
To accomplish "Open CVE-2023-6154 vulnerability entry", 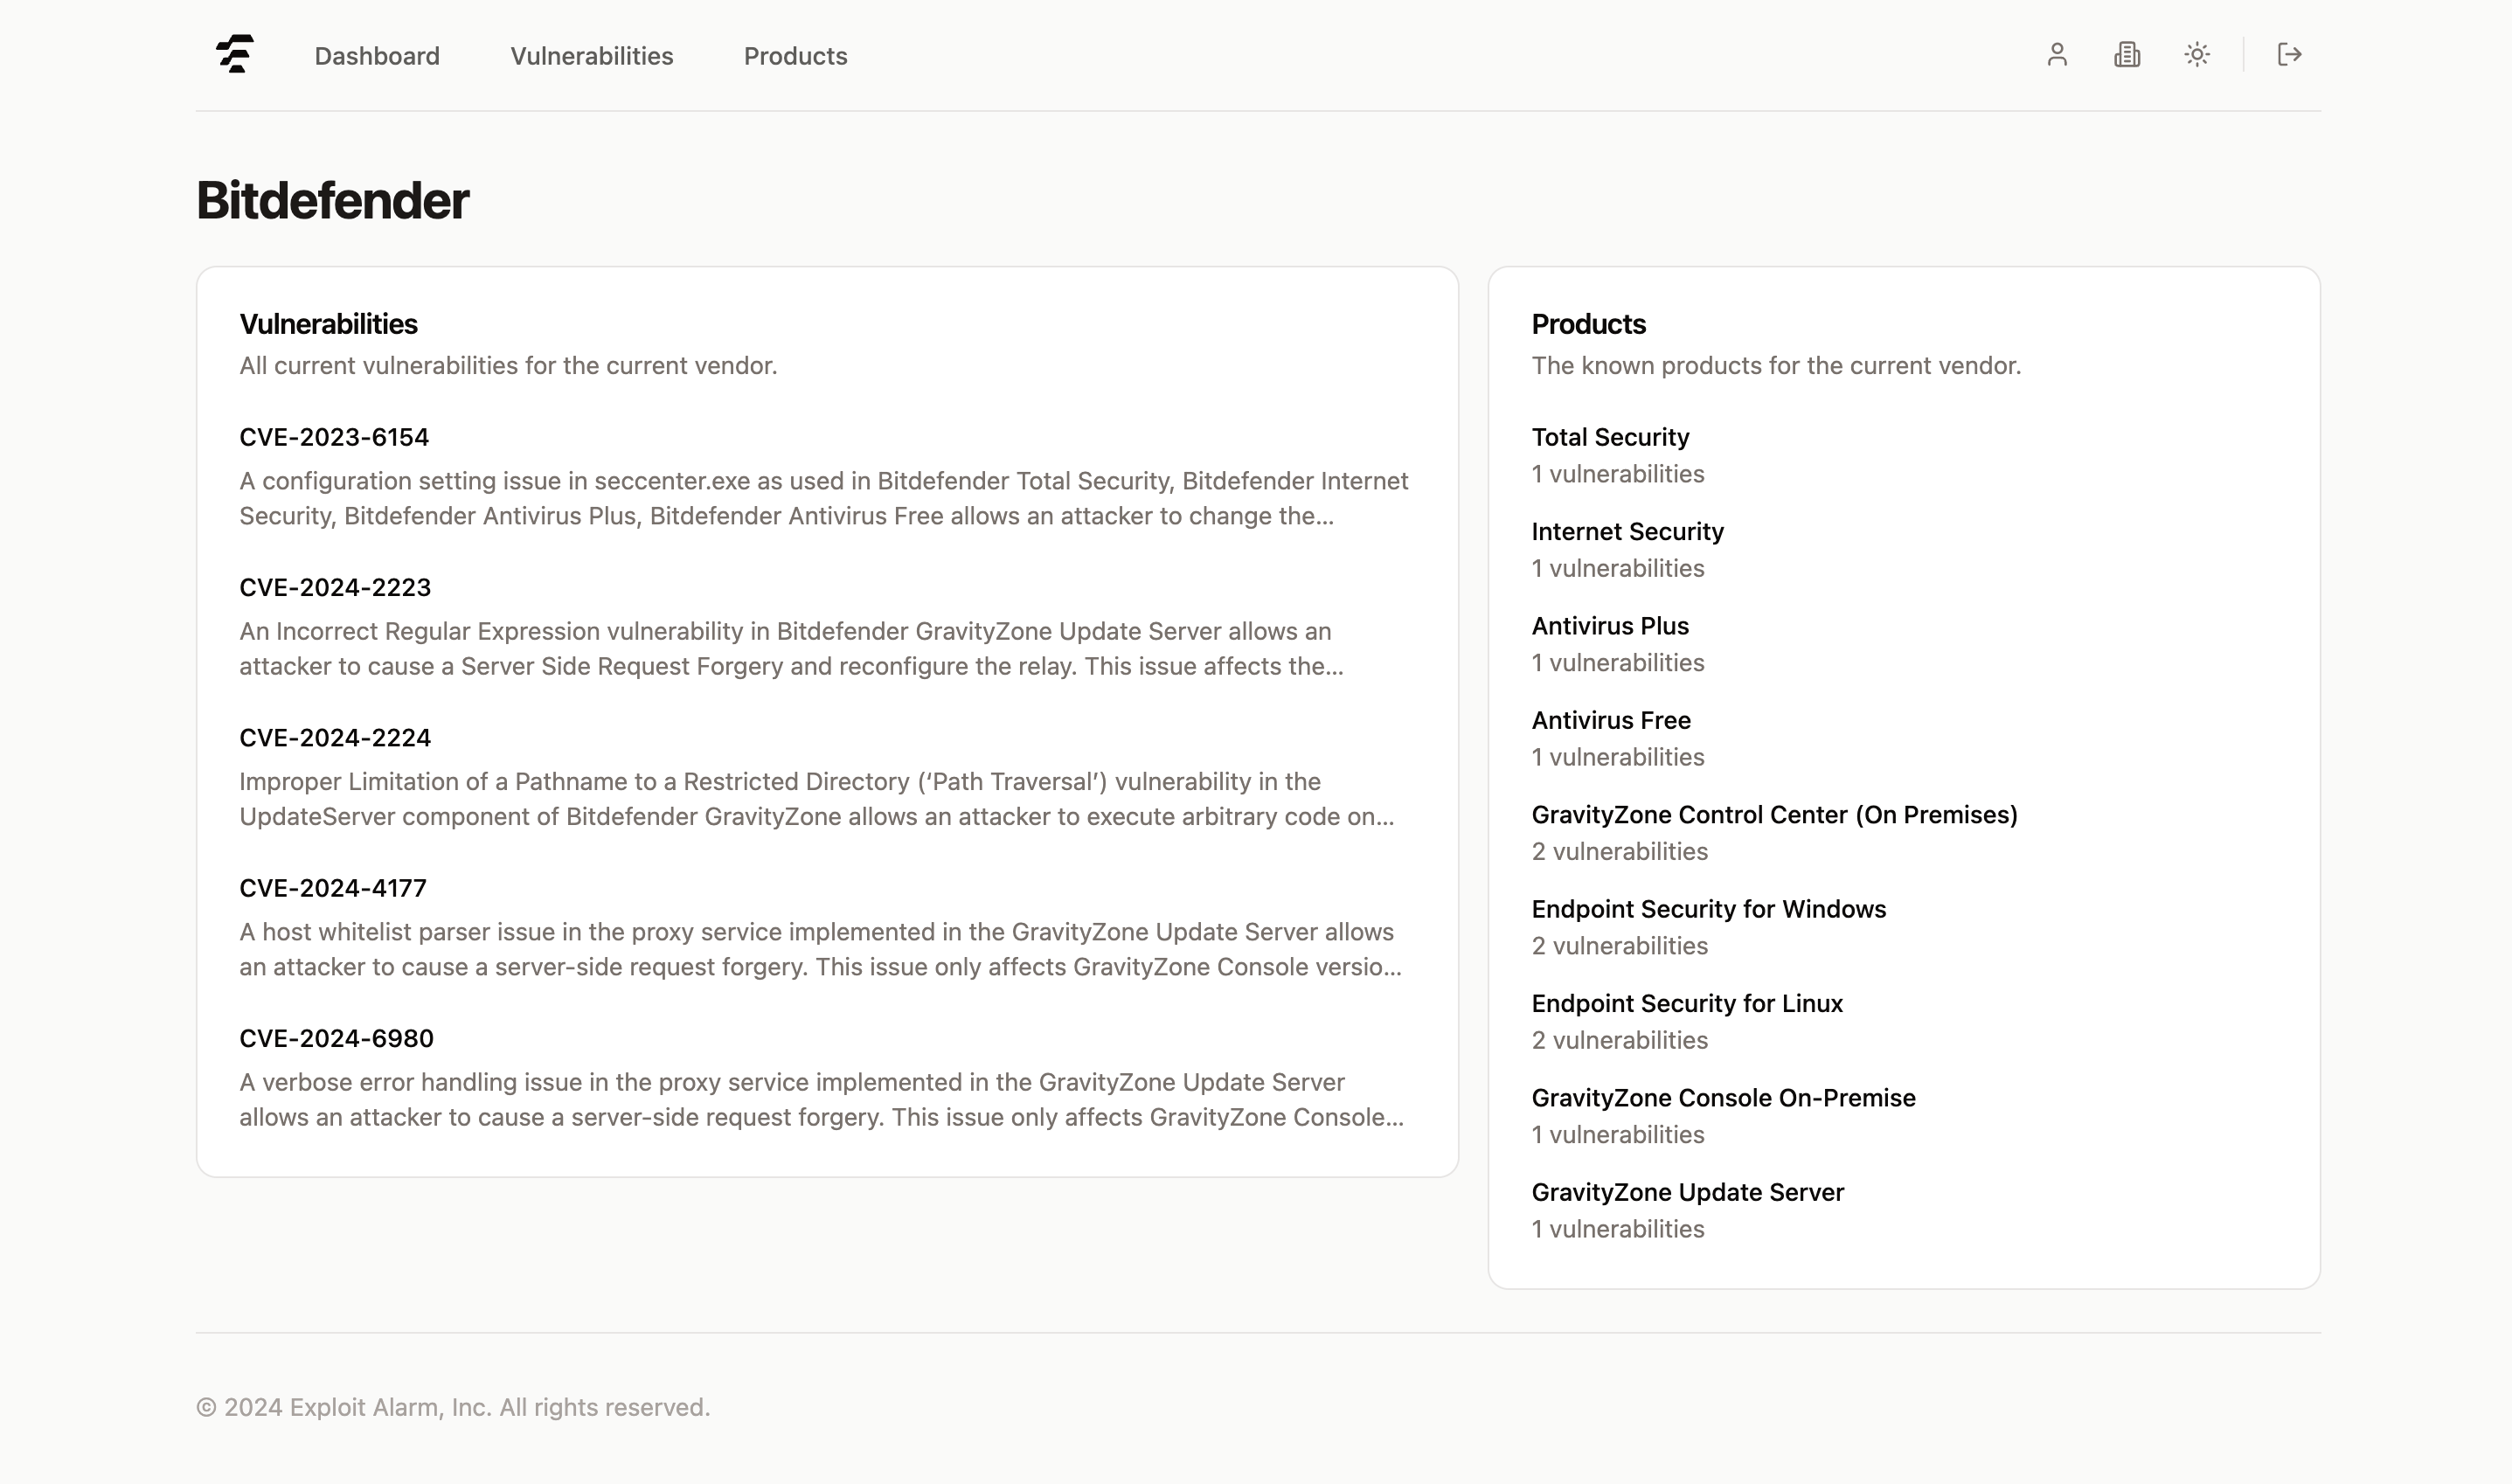I will coord(334,437).
